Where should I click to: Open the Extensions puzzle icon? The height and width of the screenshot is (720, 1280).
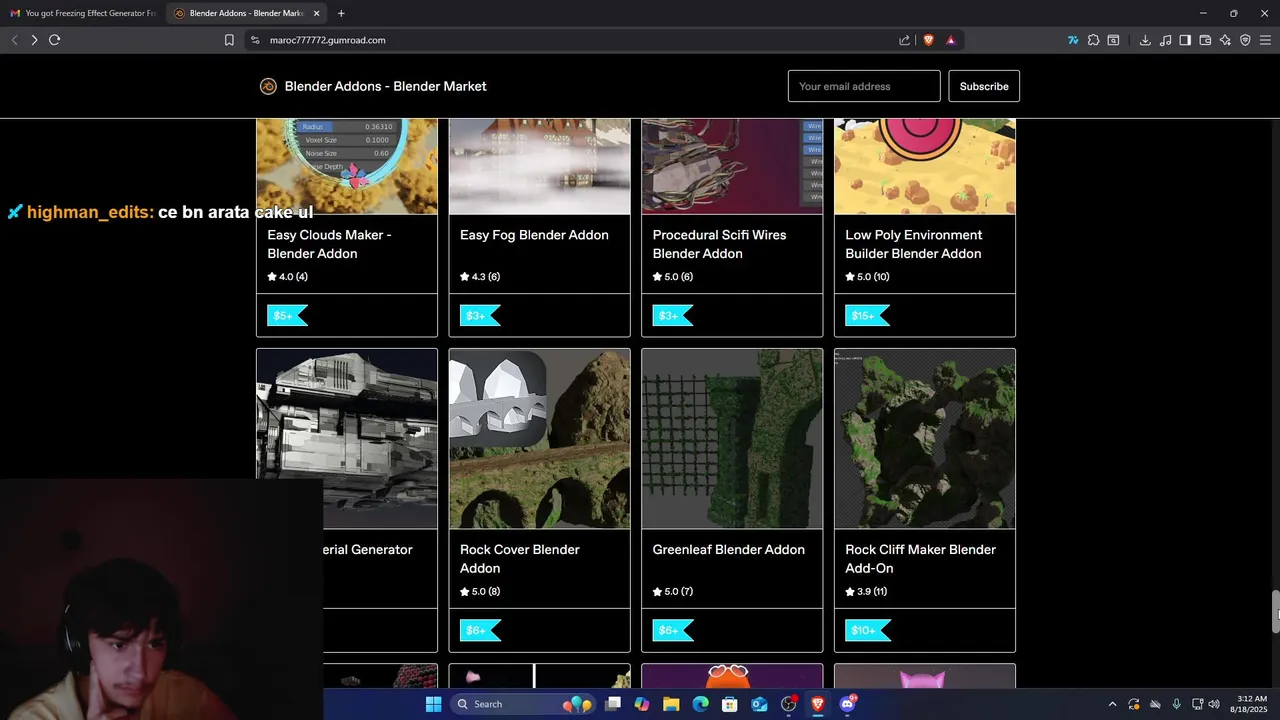1093,40
